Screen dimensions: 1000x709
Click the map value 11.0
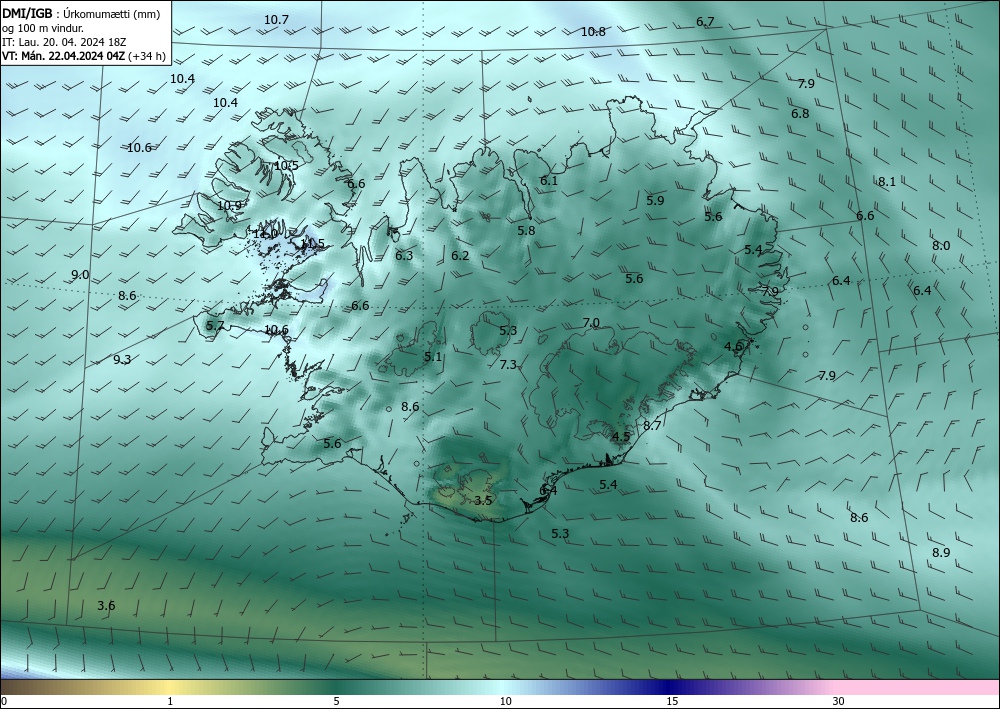[265, 234]
